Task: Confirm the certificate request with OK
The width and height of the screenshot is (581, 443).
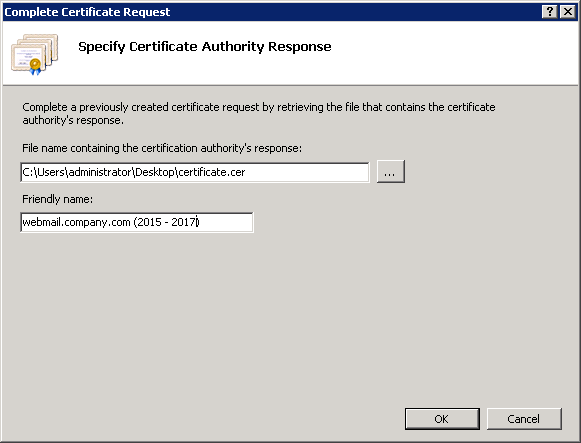Action: [x=442, y=419]
